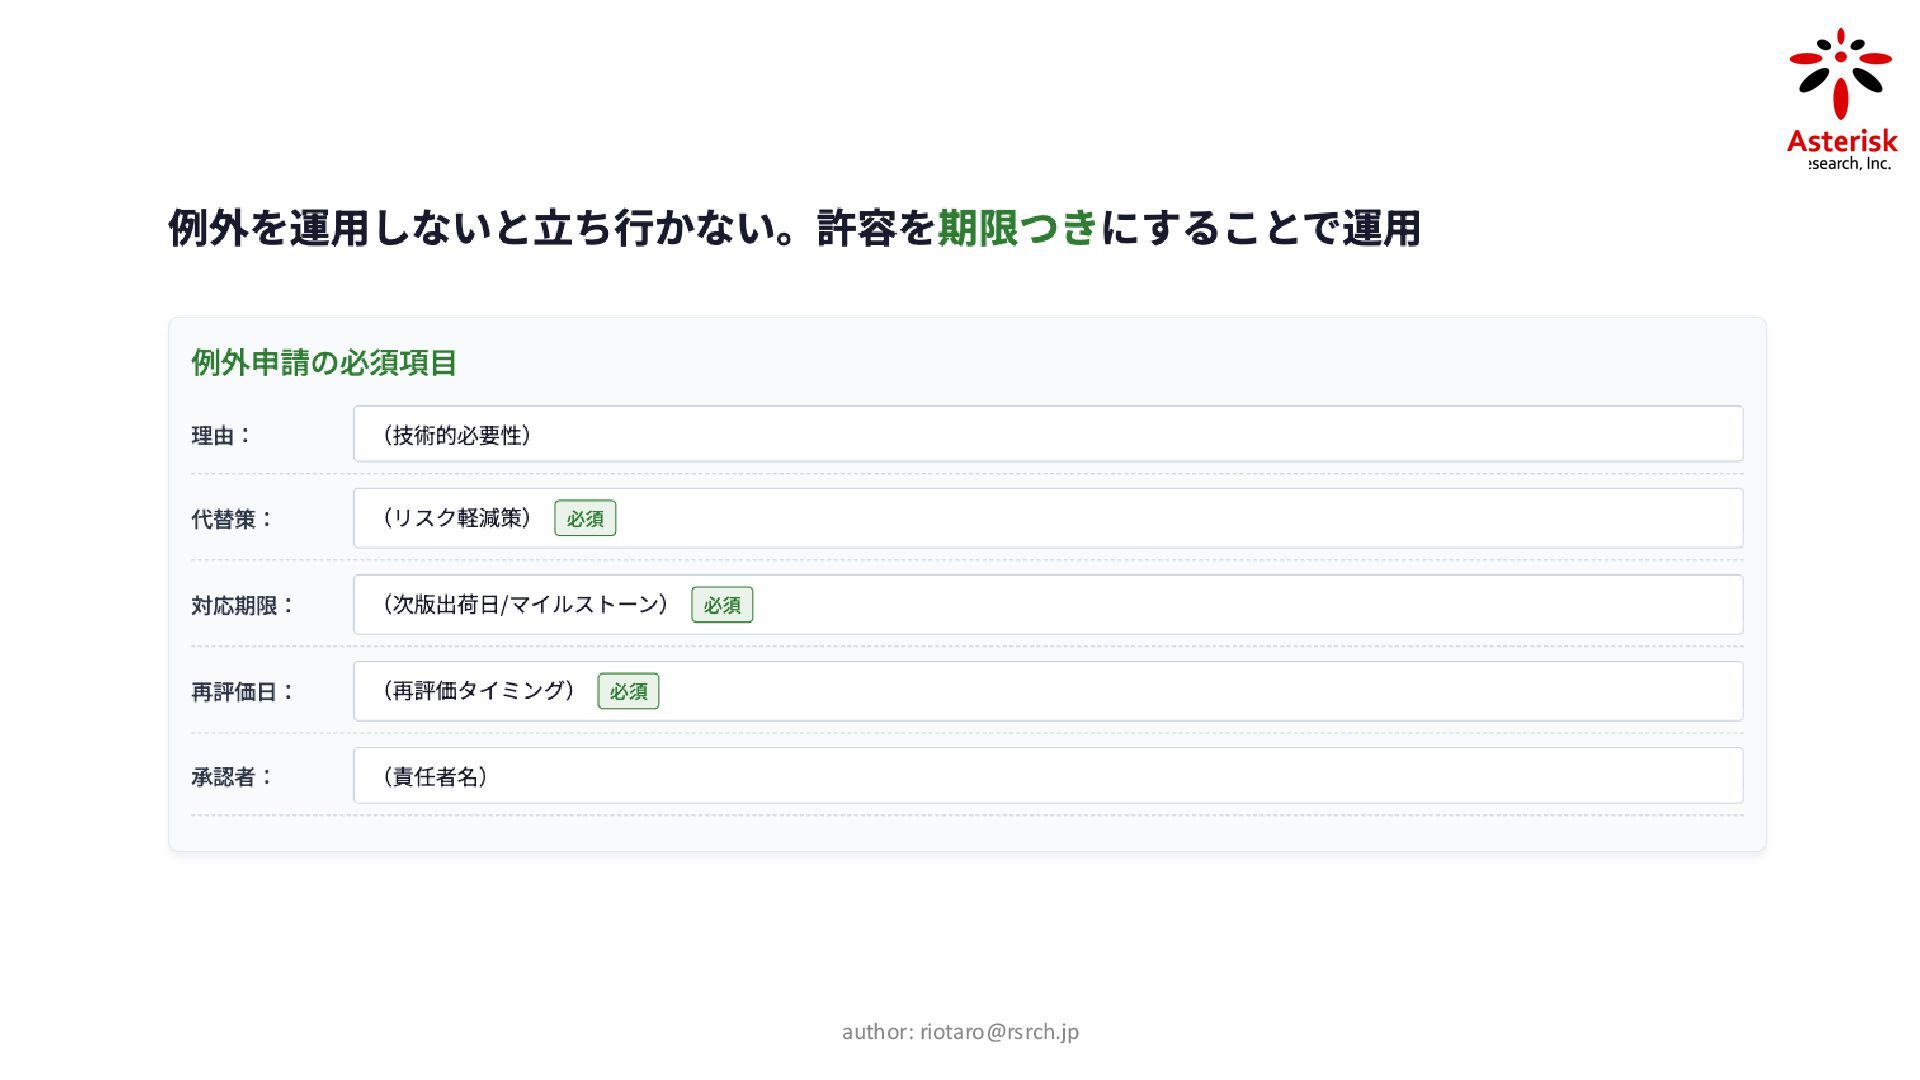The image size is (1920, 1080).
Task: Click (責任者名) placeholder text
Action: click(x=435, y=777)
